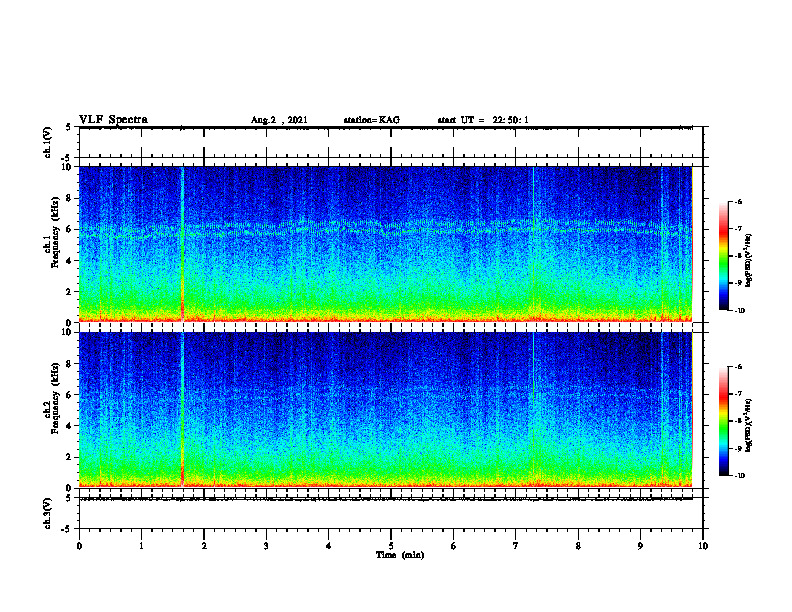Click the "5" label on the time axis
Screen dimensions: 792x612
pyautogui.click(x=391, y=546)
